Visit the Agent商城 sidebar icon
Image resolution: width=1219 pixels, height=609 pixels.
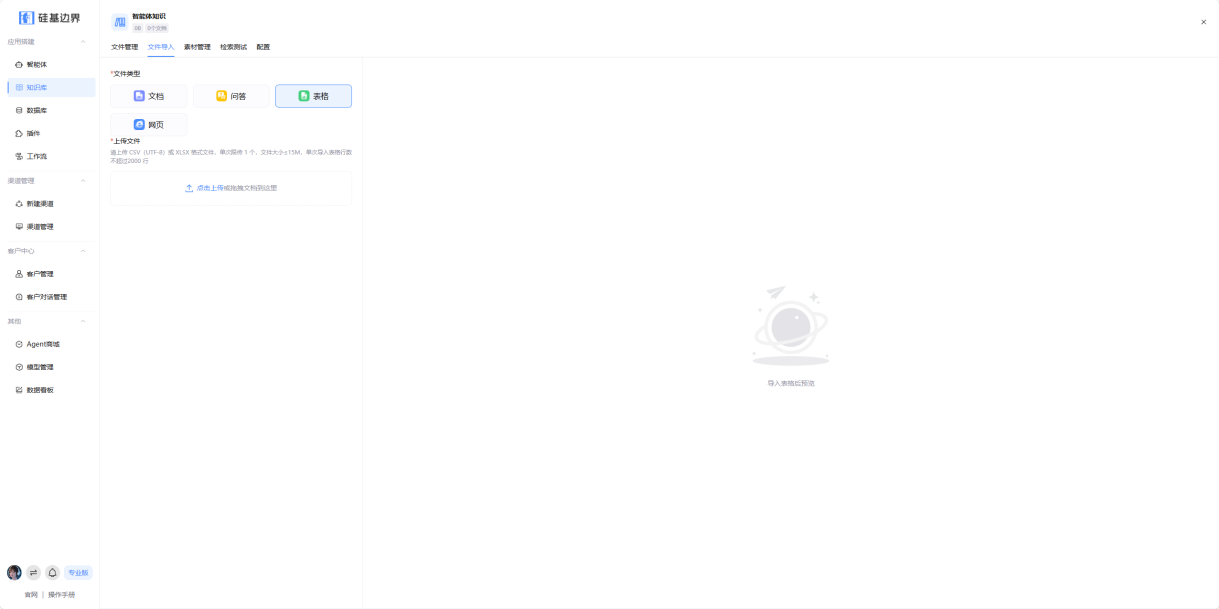pyautogui.click(x=19, y=344)
